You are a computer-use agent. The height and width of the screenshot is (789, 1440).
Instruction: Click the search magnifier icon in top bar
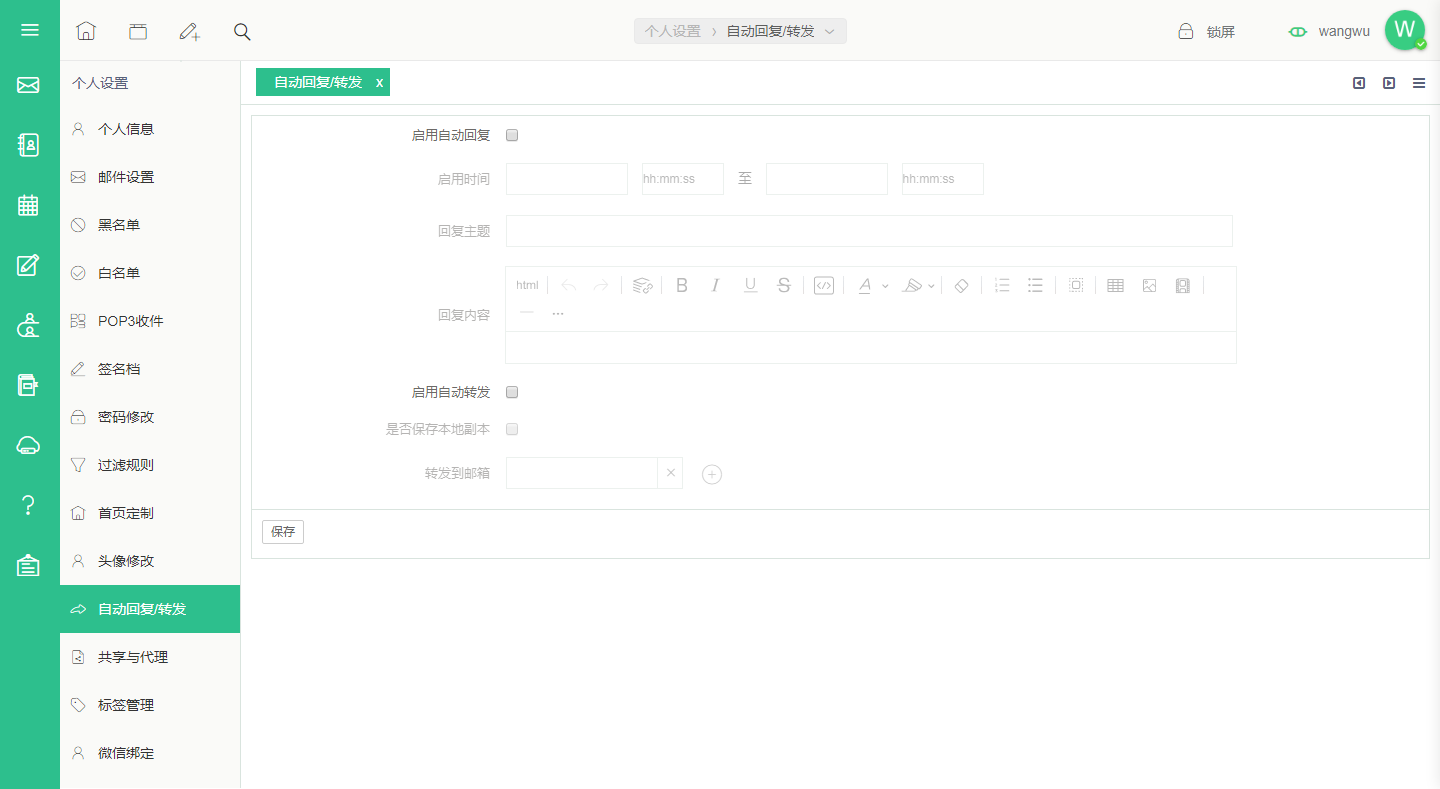242,31
